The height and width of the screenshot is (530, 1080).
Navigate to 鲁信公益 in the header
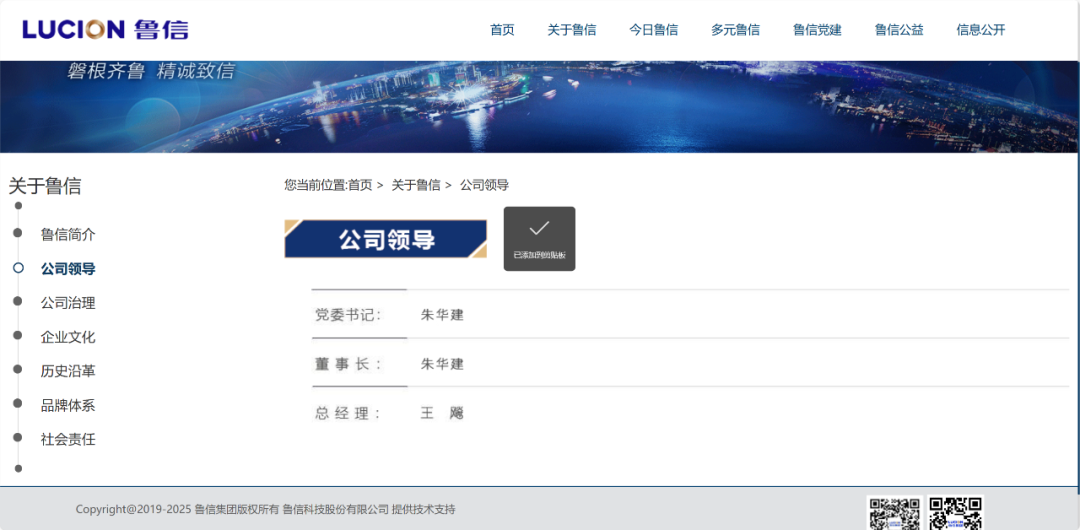899,30
